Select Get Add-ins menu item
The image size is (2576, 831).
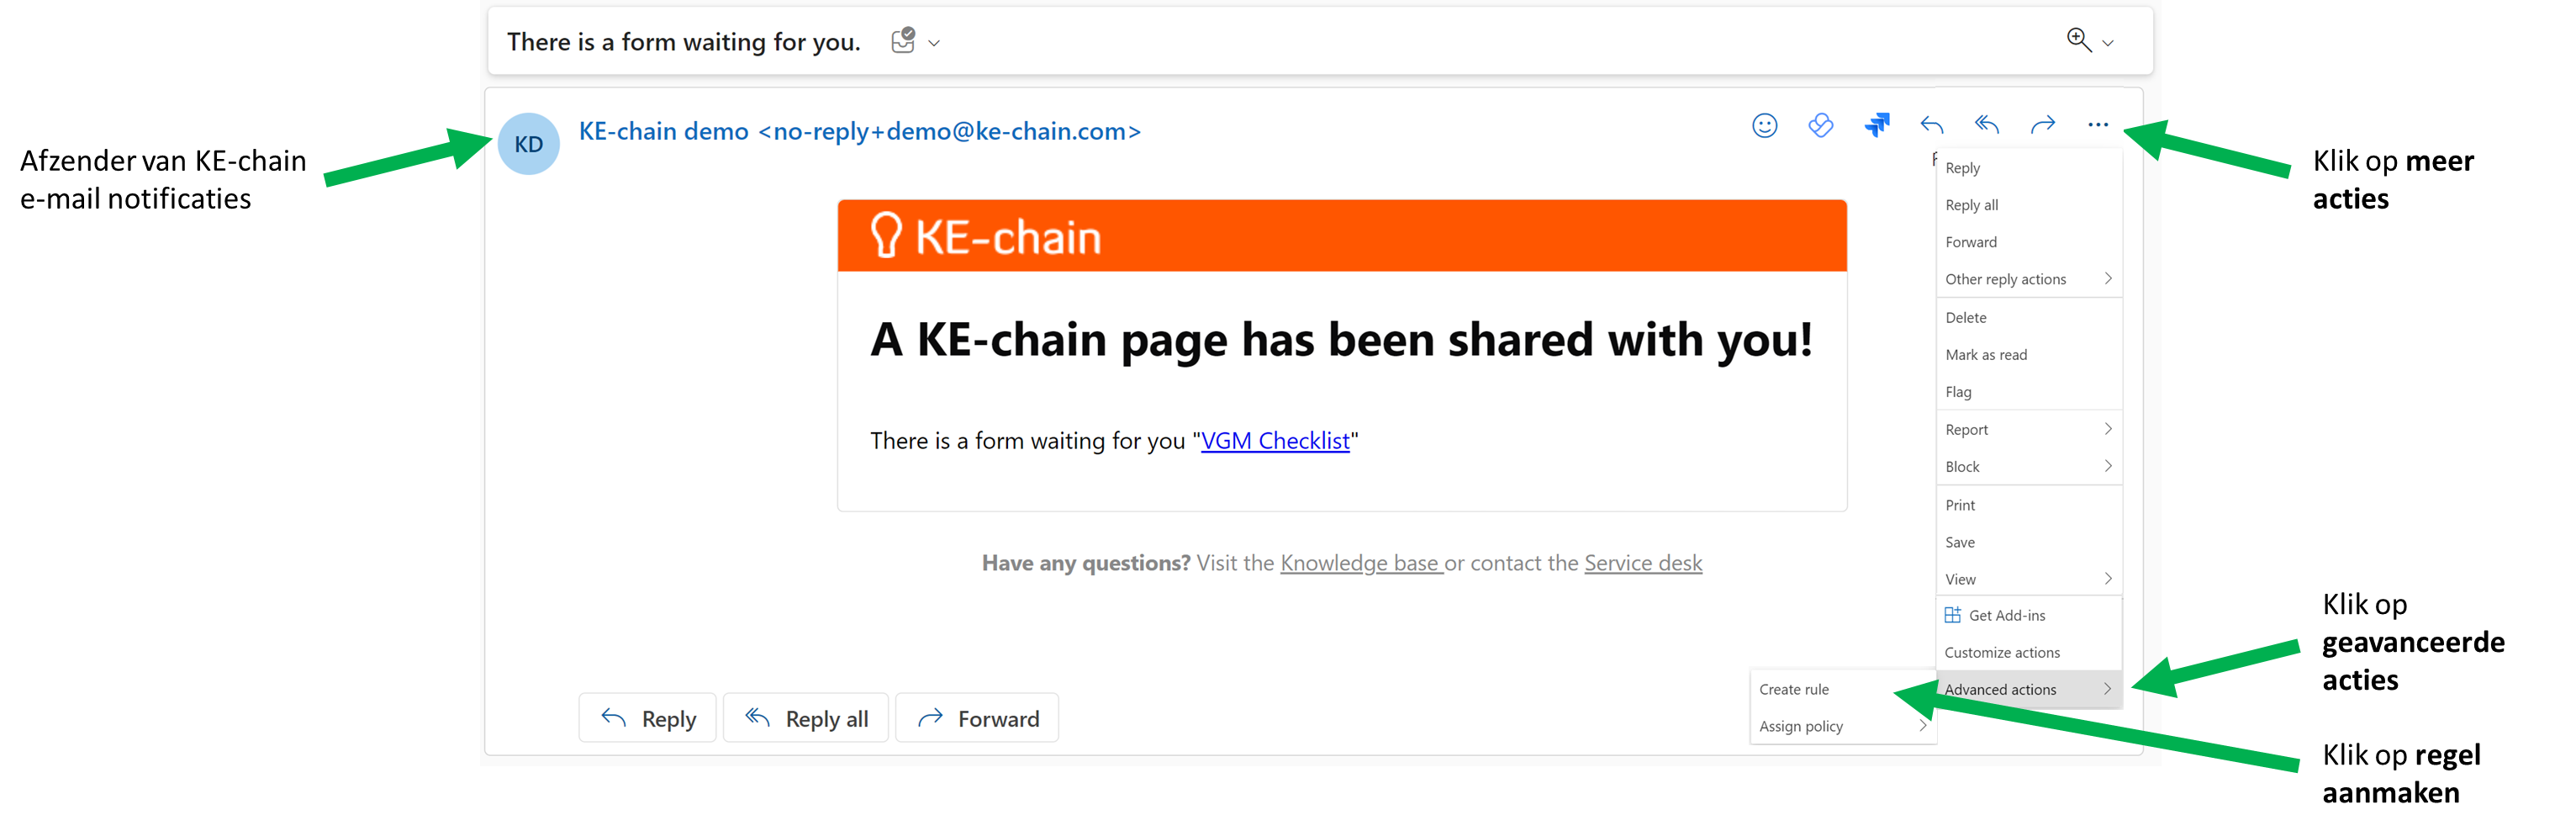pyautogui.click(x=2006, y=615)
